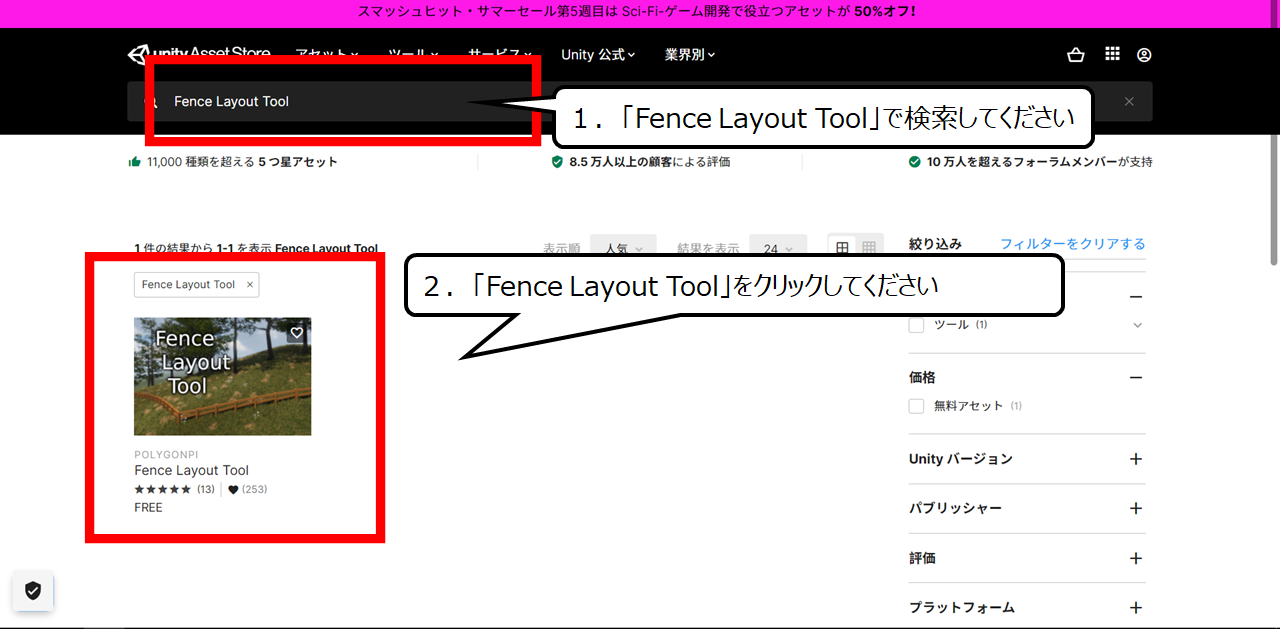Expand the ツール subcategory chevron
Image resolution: width=1280 pixels, height=629 pixels.
pyautogui.click(x=1137, y=325)
